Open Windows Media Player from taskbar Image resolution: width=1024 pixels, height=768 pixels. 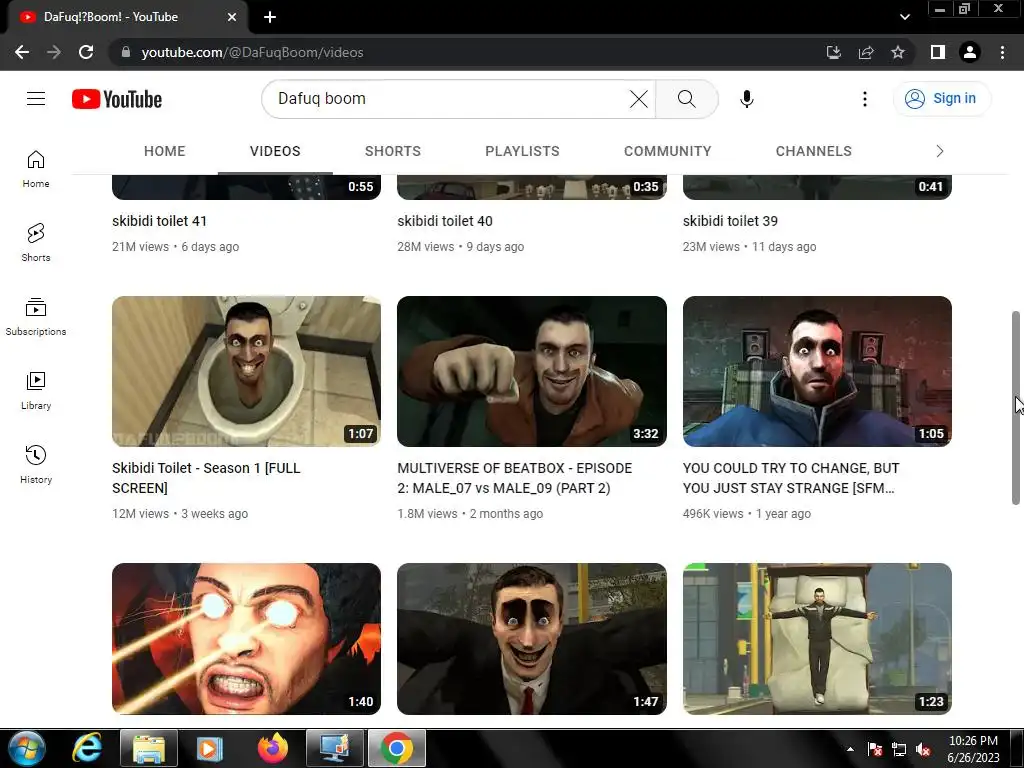pyautogui.click(x=210, y=748)
